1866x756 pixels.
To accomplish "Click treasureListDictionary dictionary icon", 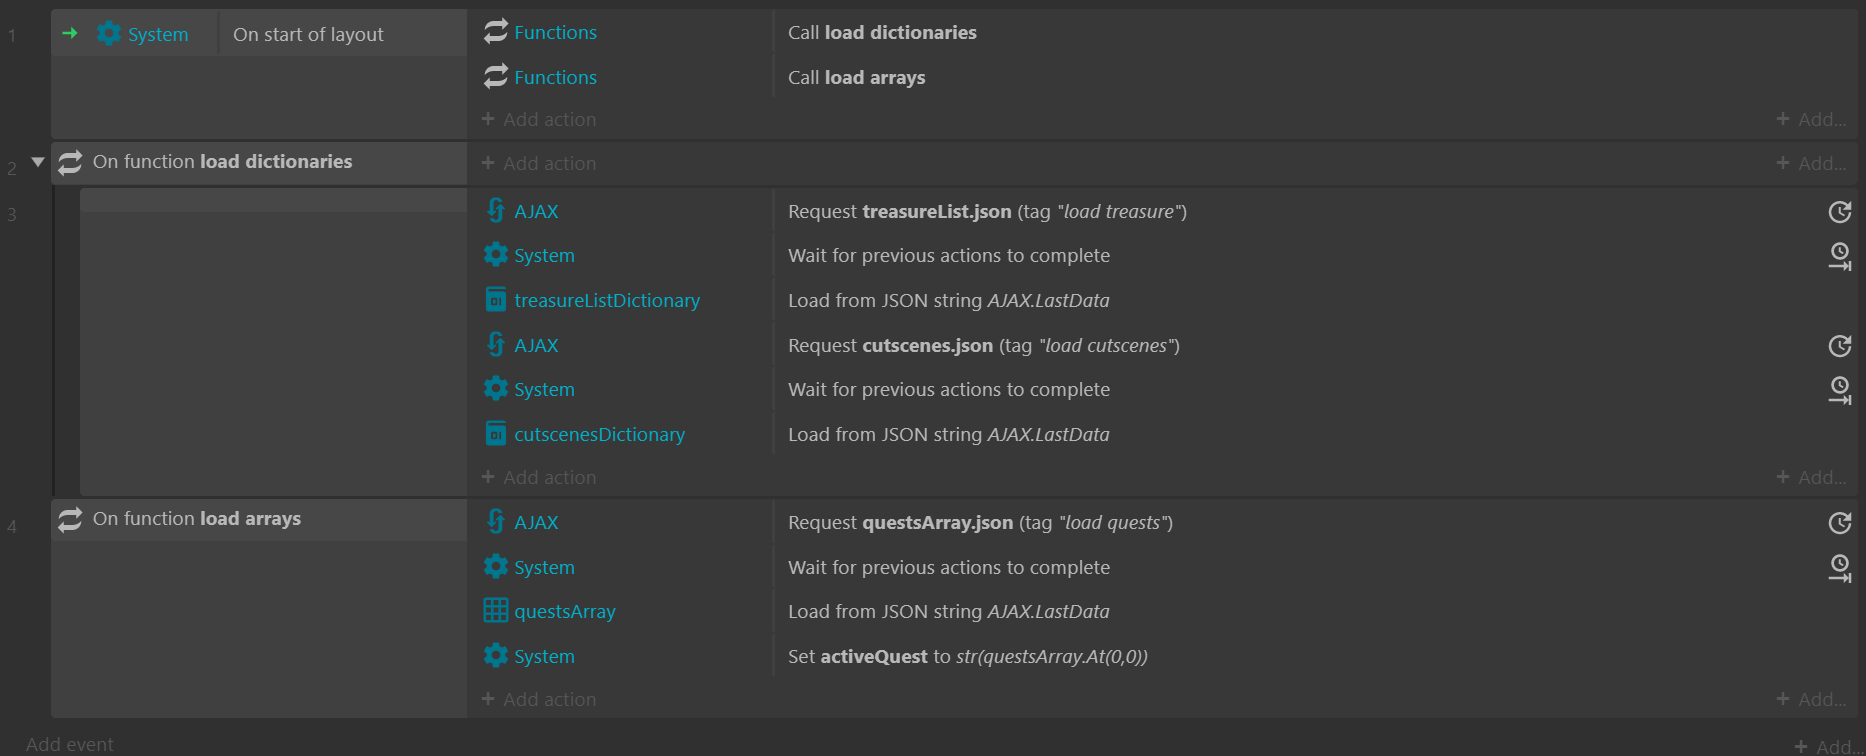I will tap(496, 300).
